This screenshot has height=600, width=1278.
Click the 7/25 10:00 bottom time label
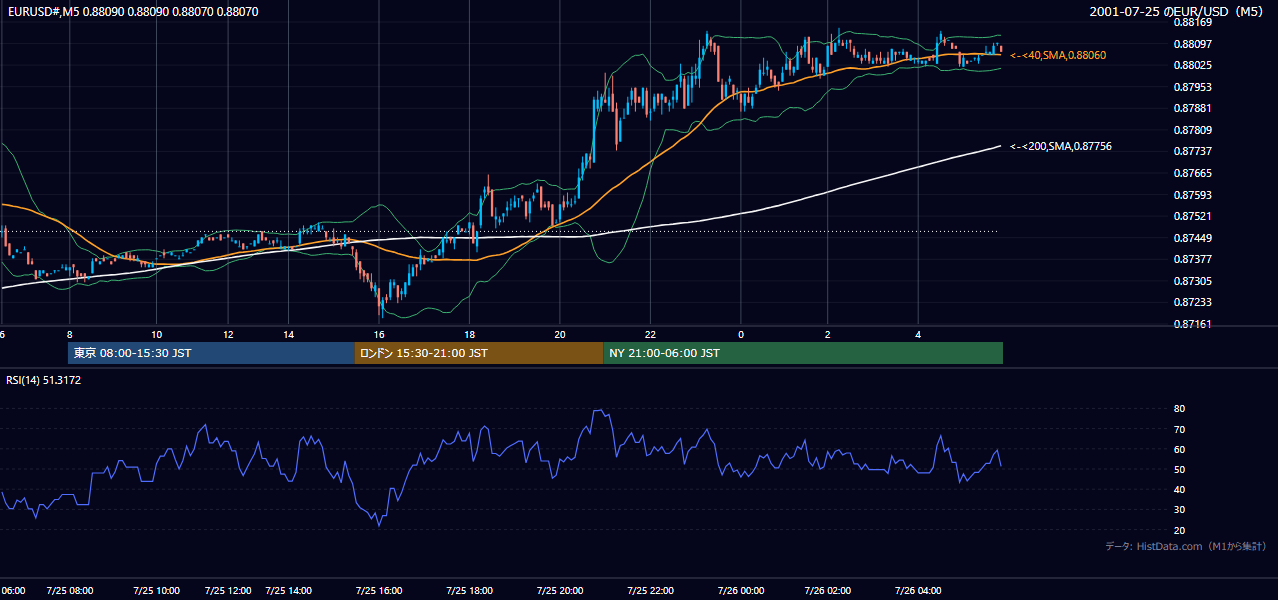[x=156, y=590]
